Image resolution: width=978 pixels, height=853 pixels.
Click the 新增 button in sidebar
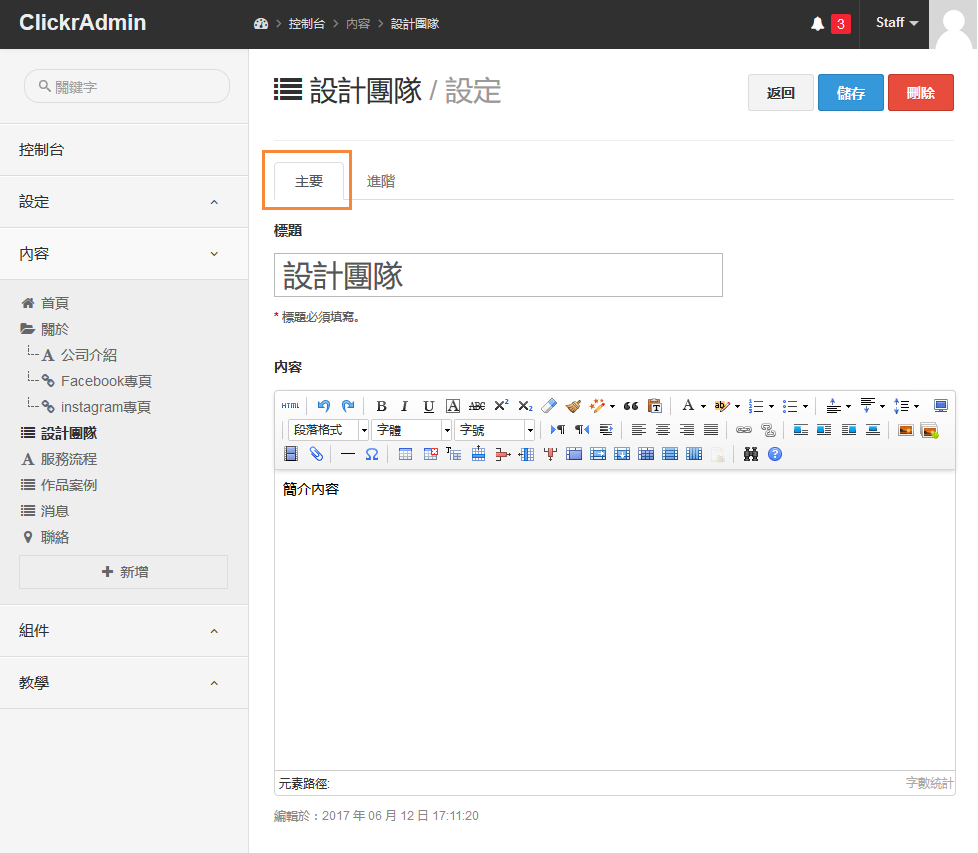(x=123, y=572)
